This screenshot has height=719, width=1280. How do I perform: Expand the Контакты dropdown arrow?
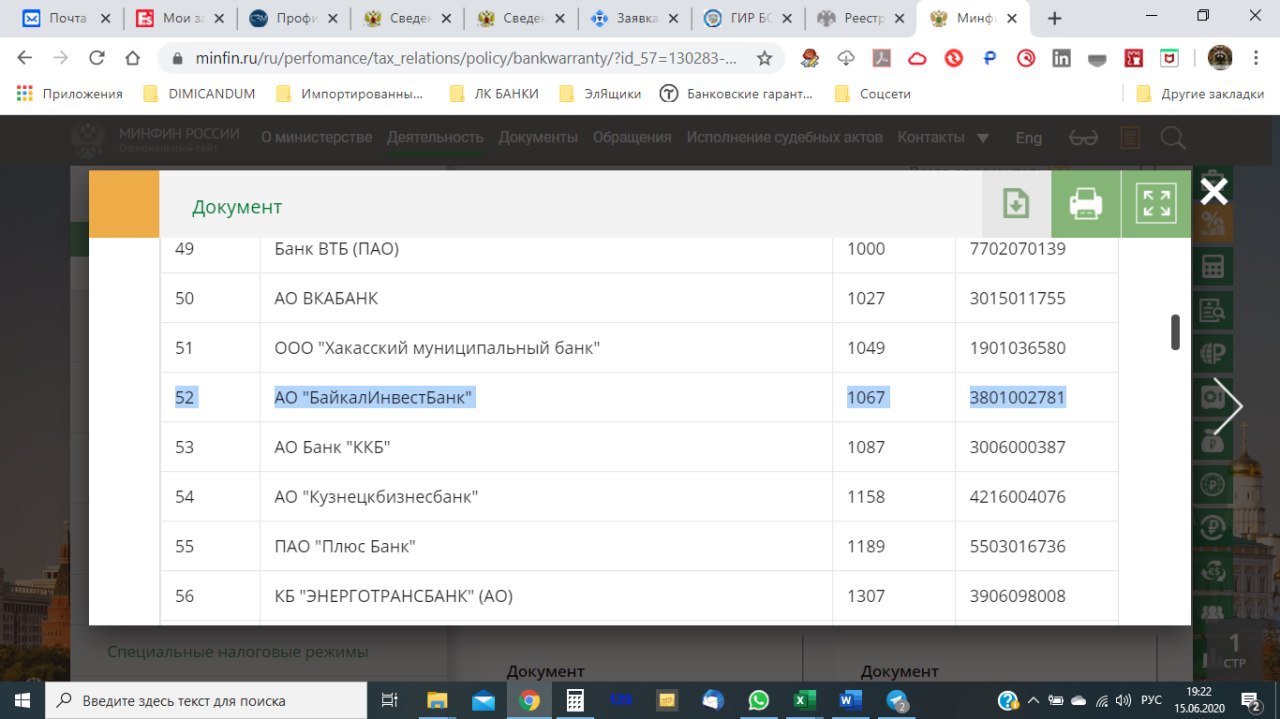[983, 138]
